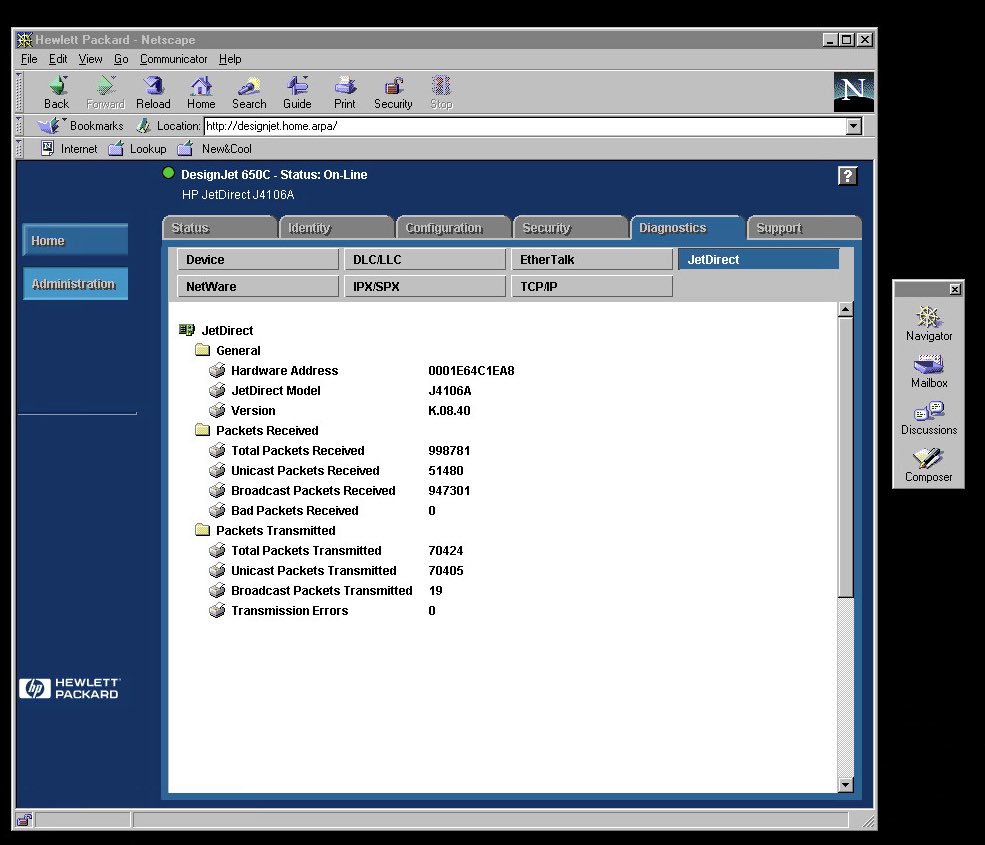Open the Go menu
Viewport: 985px width, 845px height.
(x=121, y=59)
